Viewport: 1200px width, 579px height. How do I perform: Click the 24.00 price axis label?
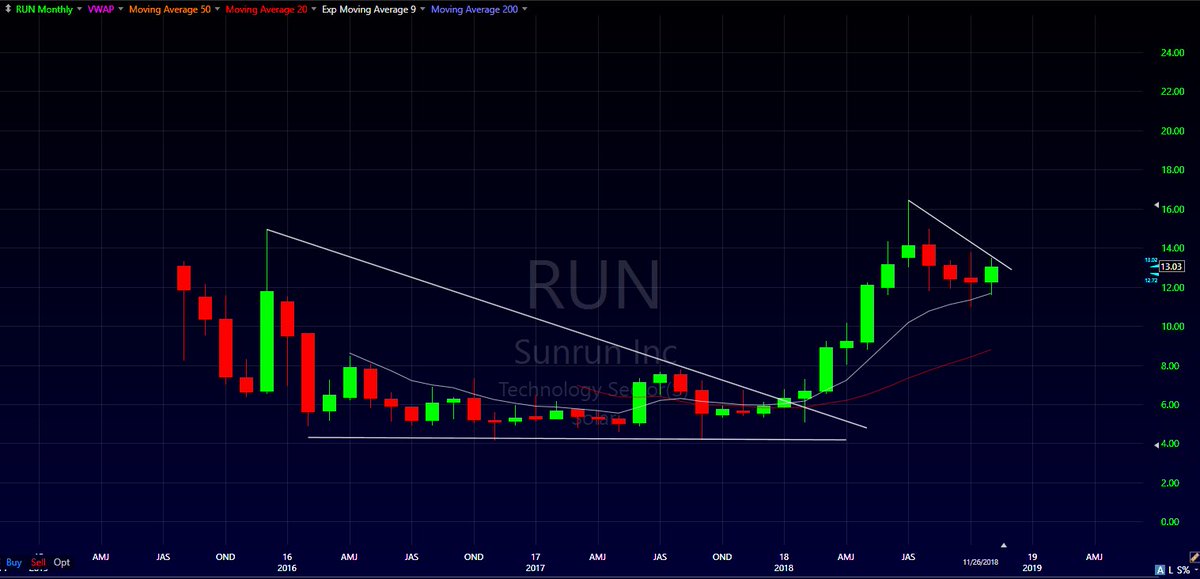pyautogui.click(x=1173, y=53)
